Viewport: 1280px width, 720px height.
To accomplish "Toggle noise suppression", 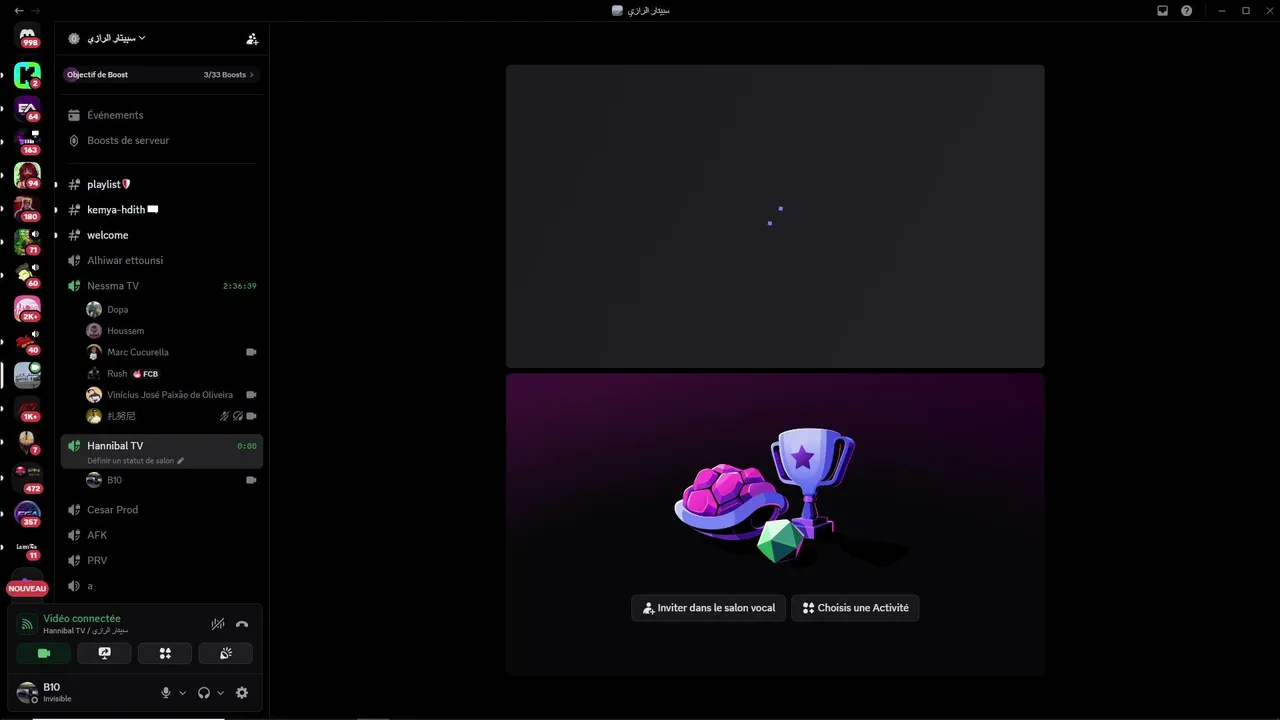I will click(x=217, y=624).
